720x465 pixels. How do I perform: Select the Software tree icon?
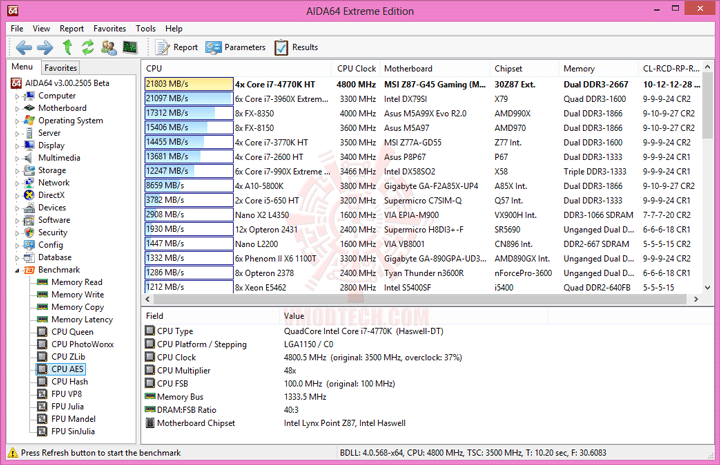[x=29, y=220]
